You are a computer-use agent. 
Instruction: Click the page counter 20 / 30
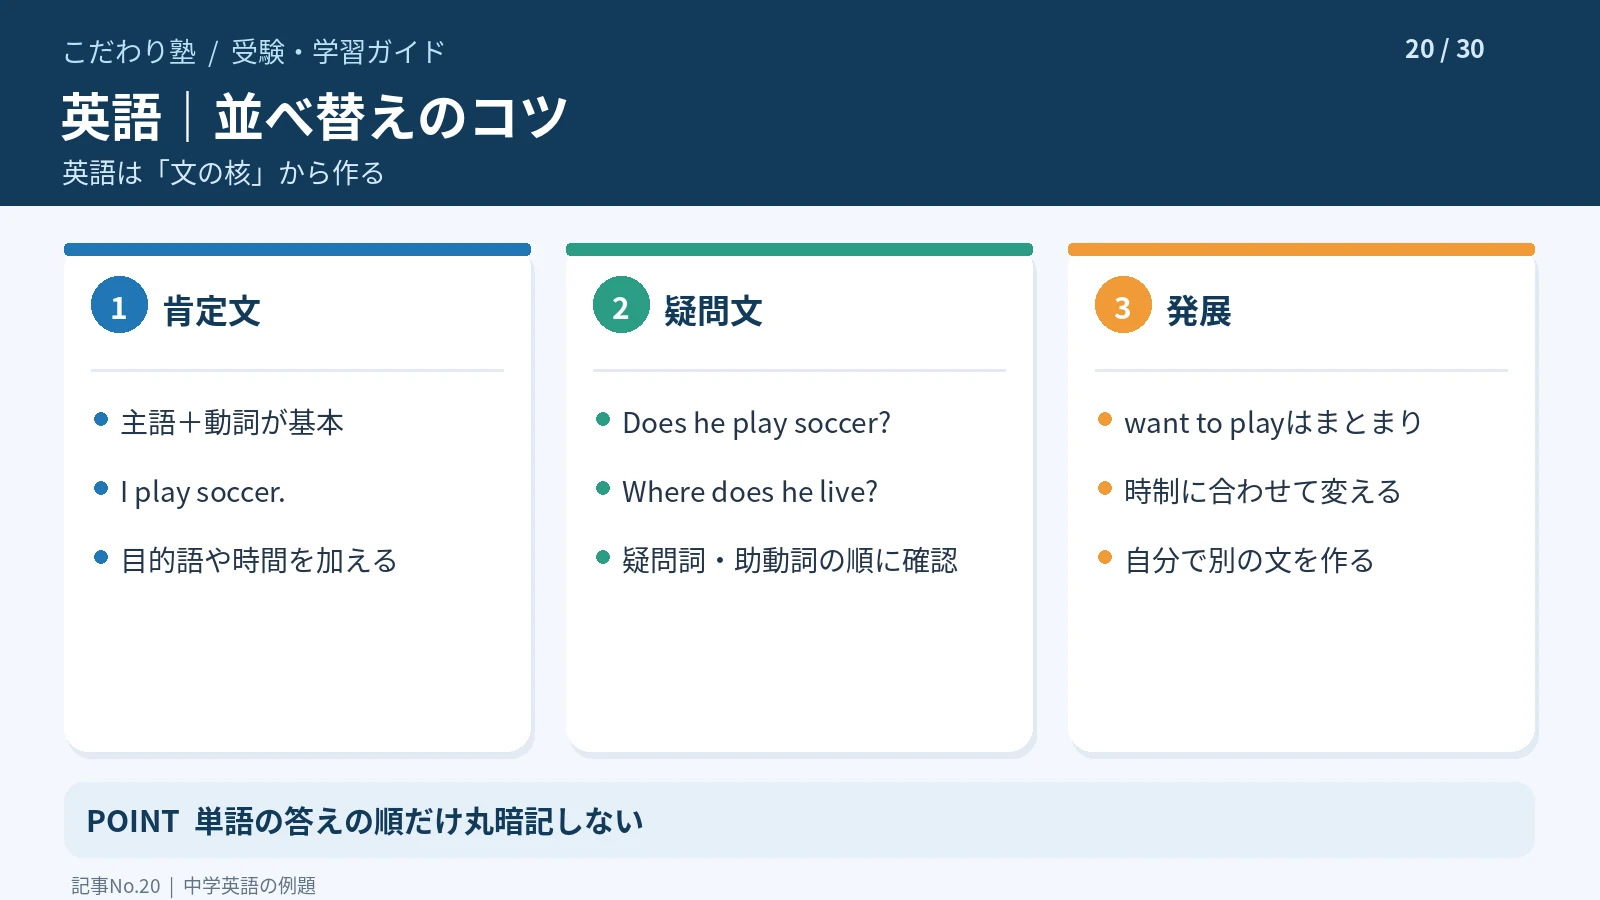[1444, 49]
